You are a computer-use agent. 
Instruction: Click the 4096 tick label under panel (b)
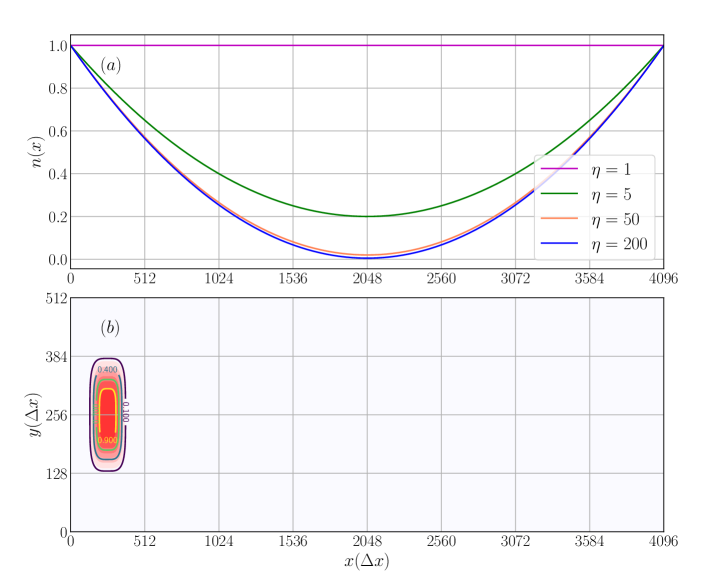(663, 541)
